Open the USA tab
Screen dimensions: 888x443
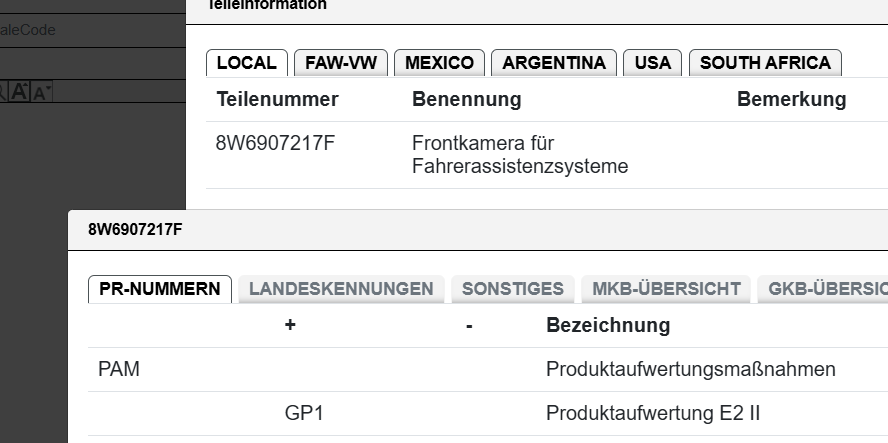tap(652, 63)
